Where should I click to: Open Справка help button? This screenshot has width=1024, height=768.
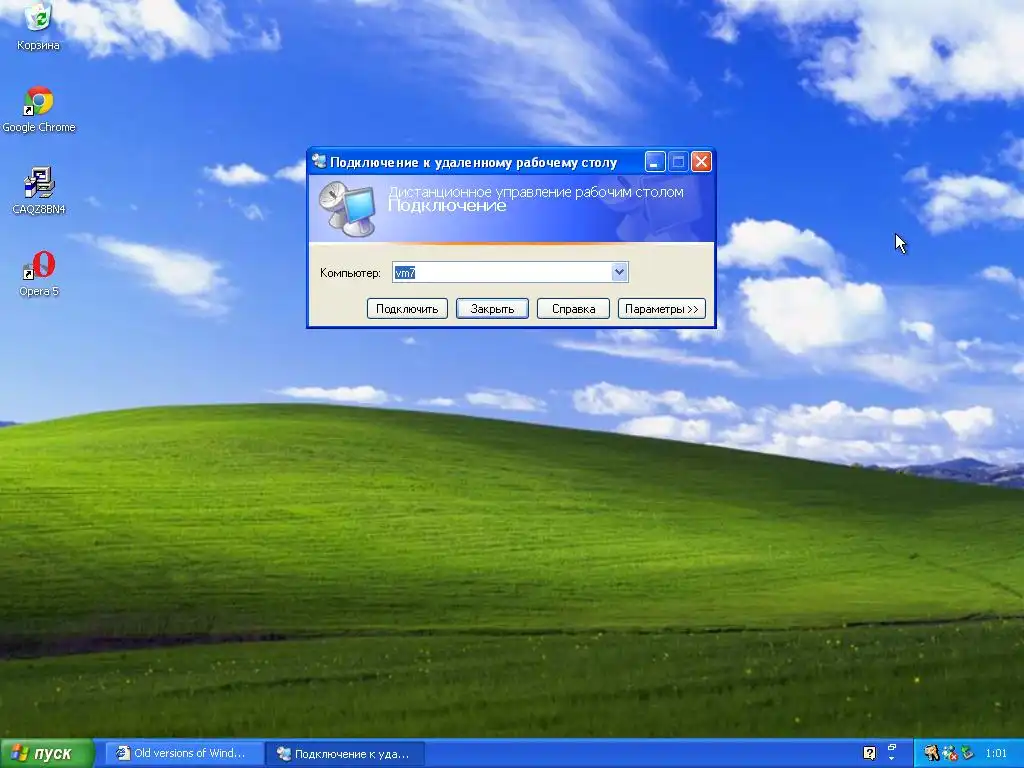click(573, 308)
